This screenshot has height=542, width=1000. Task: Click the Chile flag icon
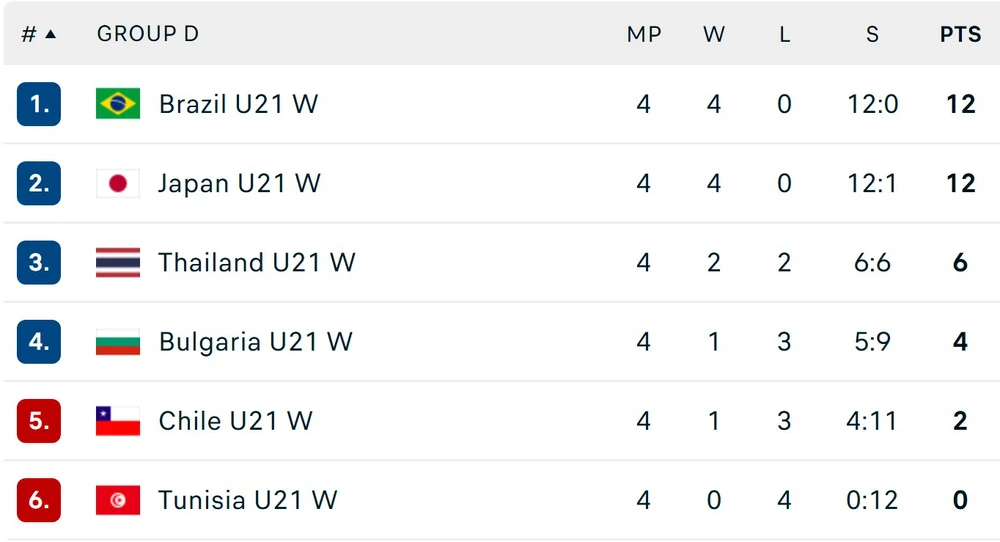coord(118,421)
